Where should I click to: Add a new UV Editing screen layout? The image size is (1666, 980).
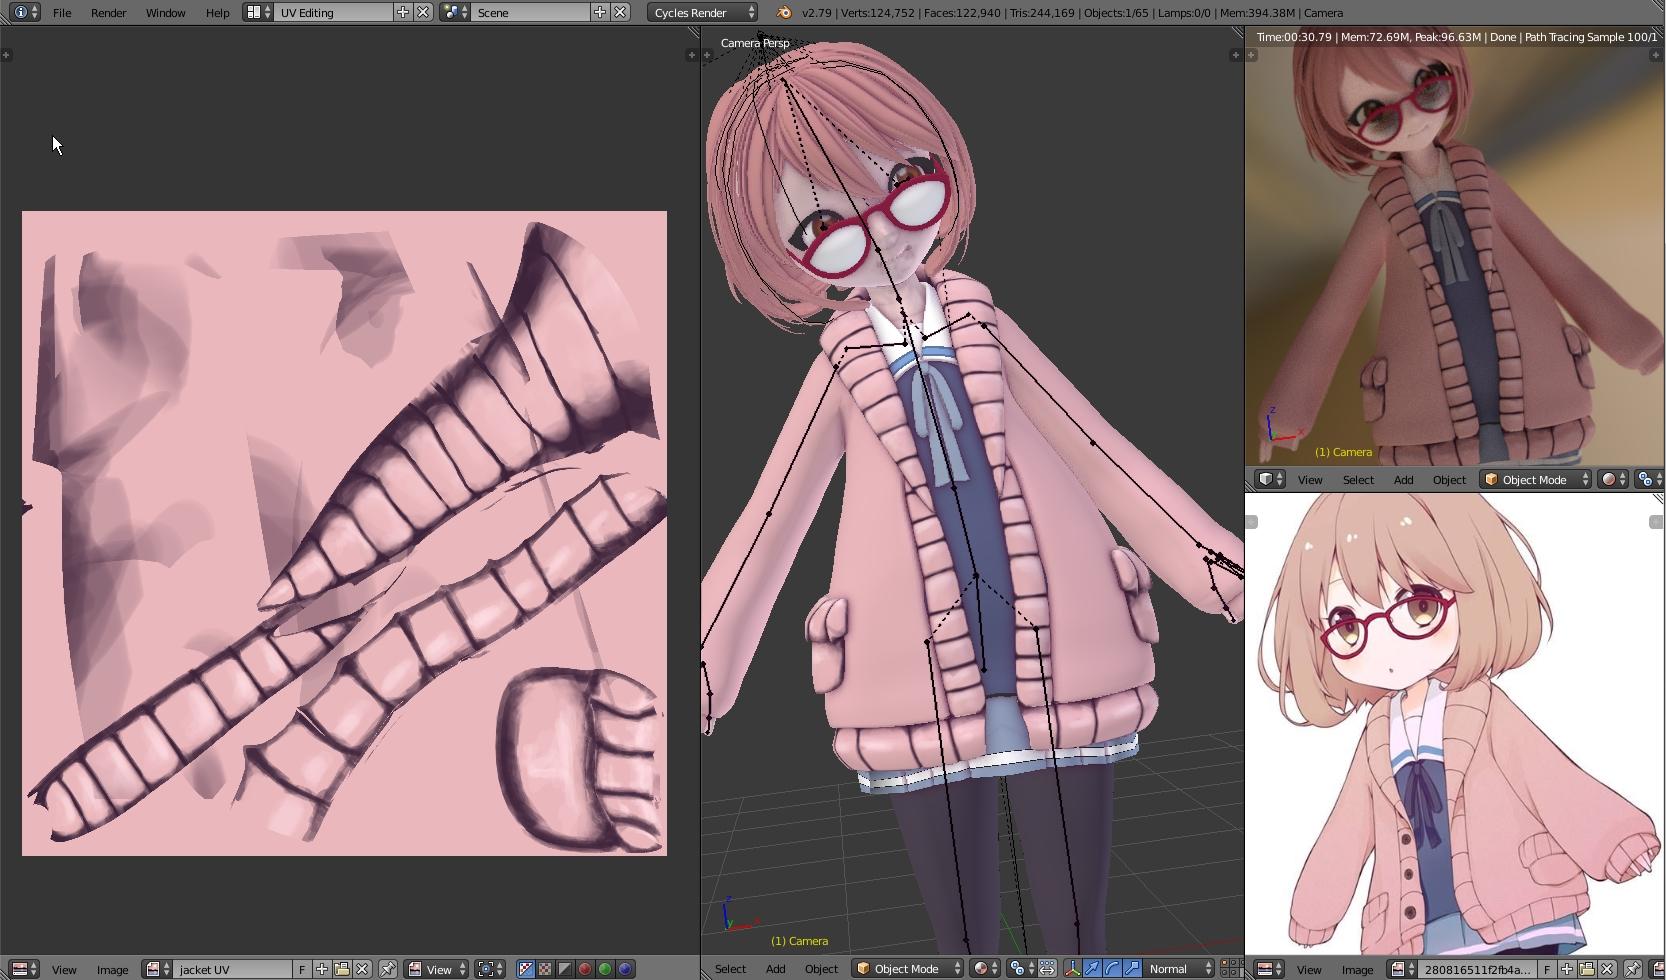[402, 12]
